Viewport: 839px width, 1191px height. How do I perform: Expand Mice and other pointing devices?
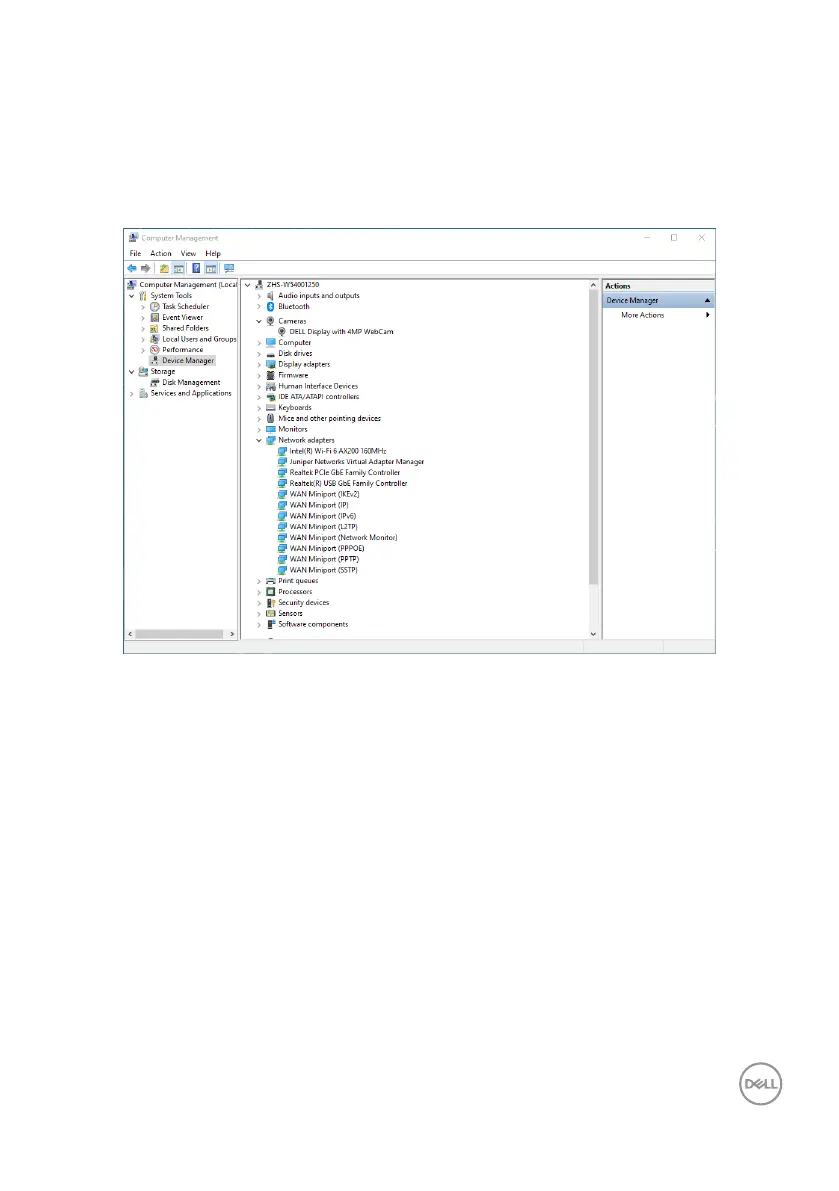259,419
